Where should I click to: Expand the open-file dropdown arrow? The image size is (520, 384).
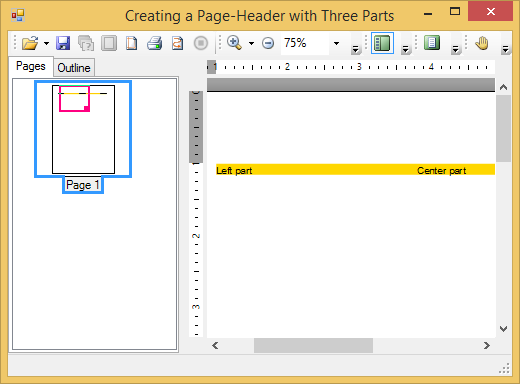pos(46,43)
